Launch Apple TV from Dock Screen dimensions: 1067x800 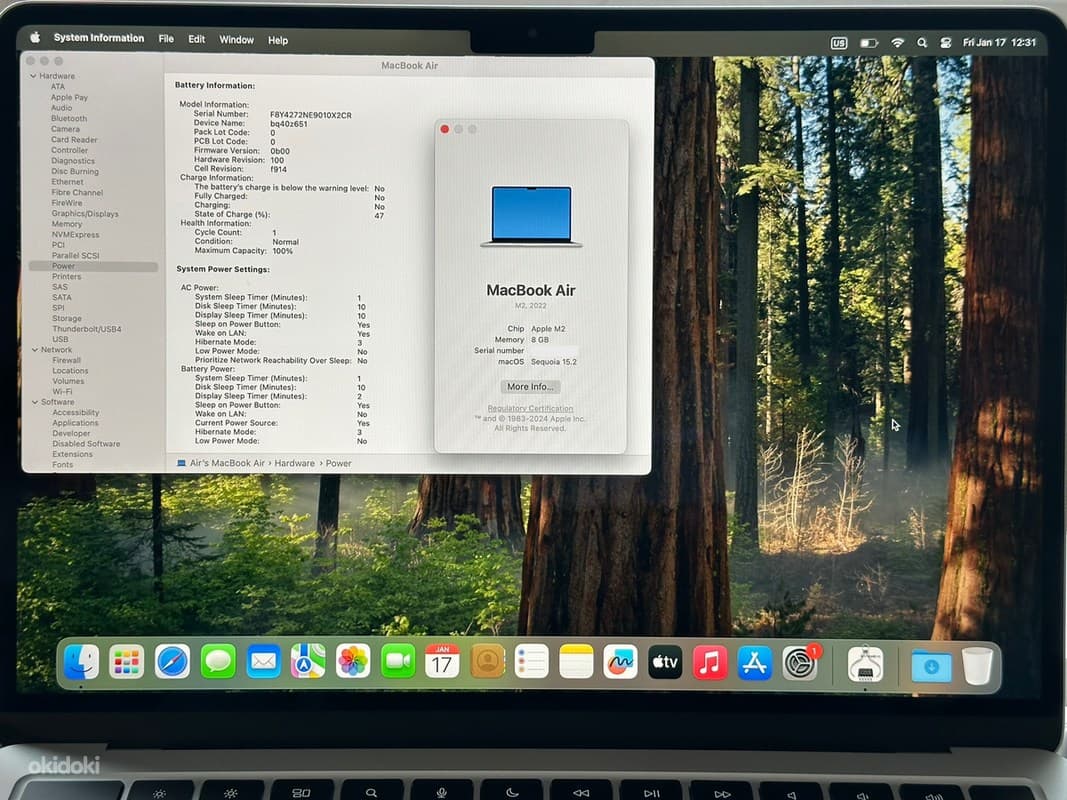(665, 662)
